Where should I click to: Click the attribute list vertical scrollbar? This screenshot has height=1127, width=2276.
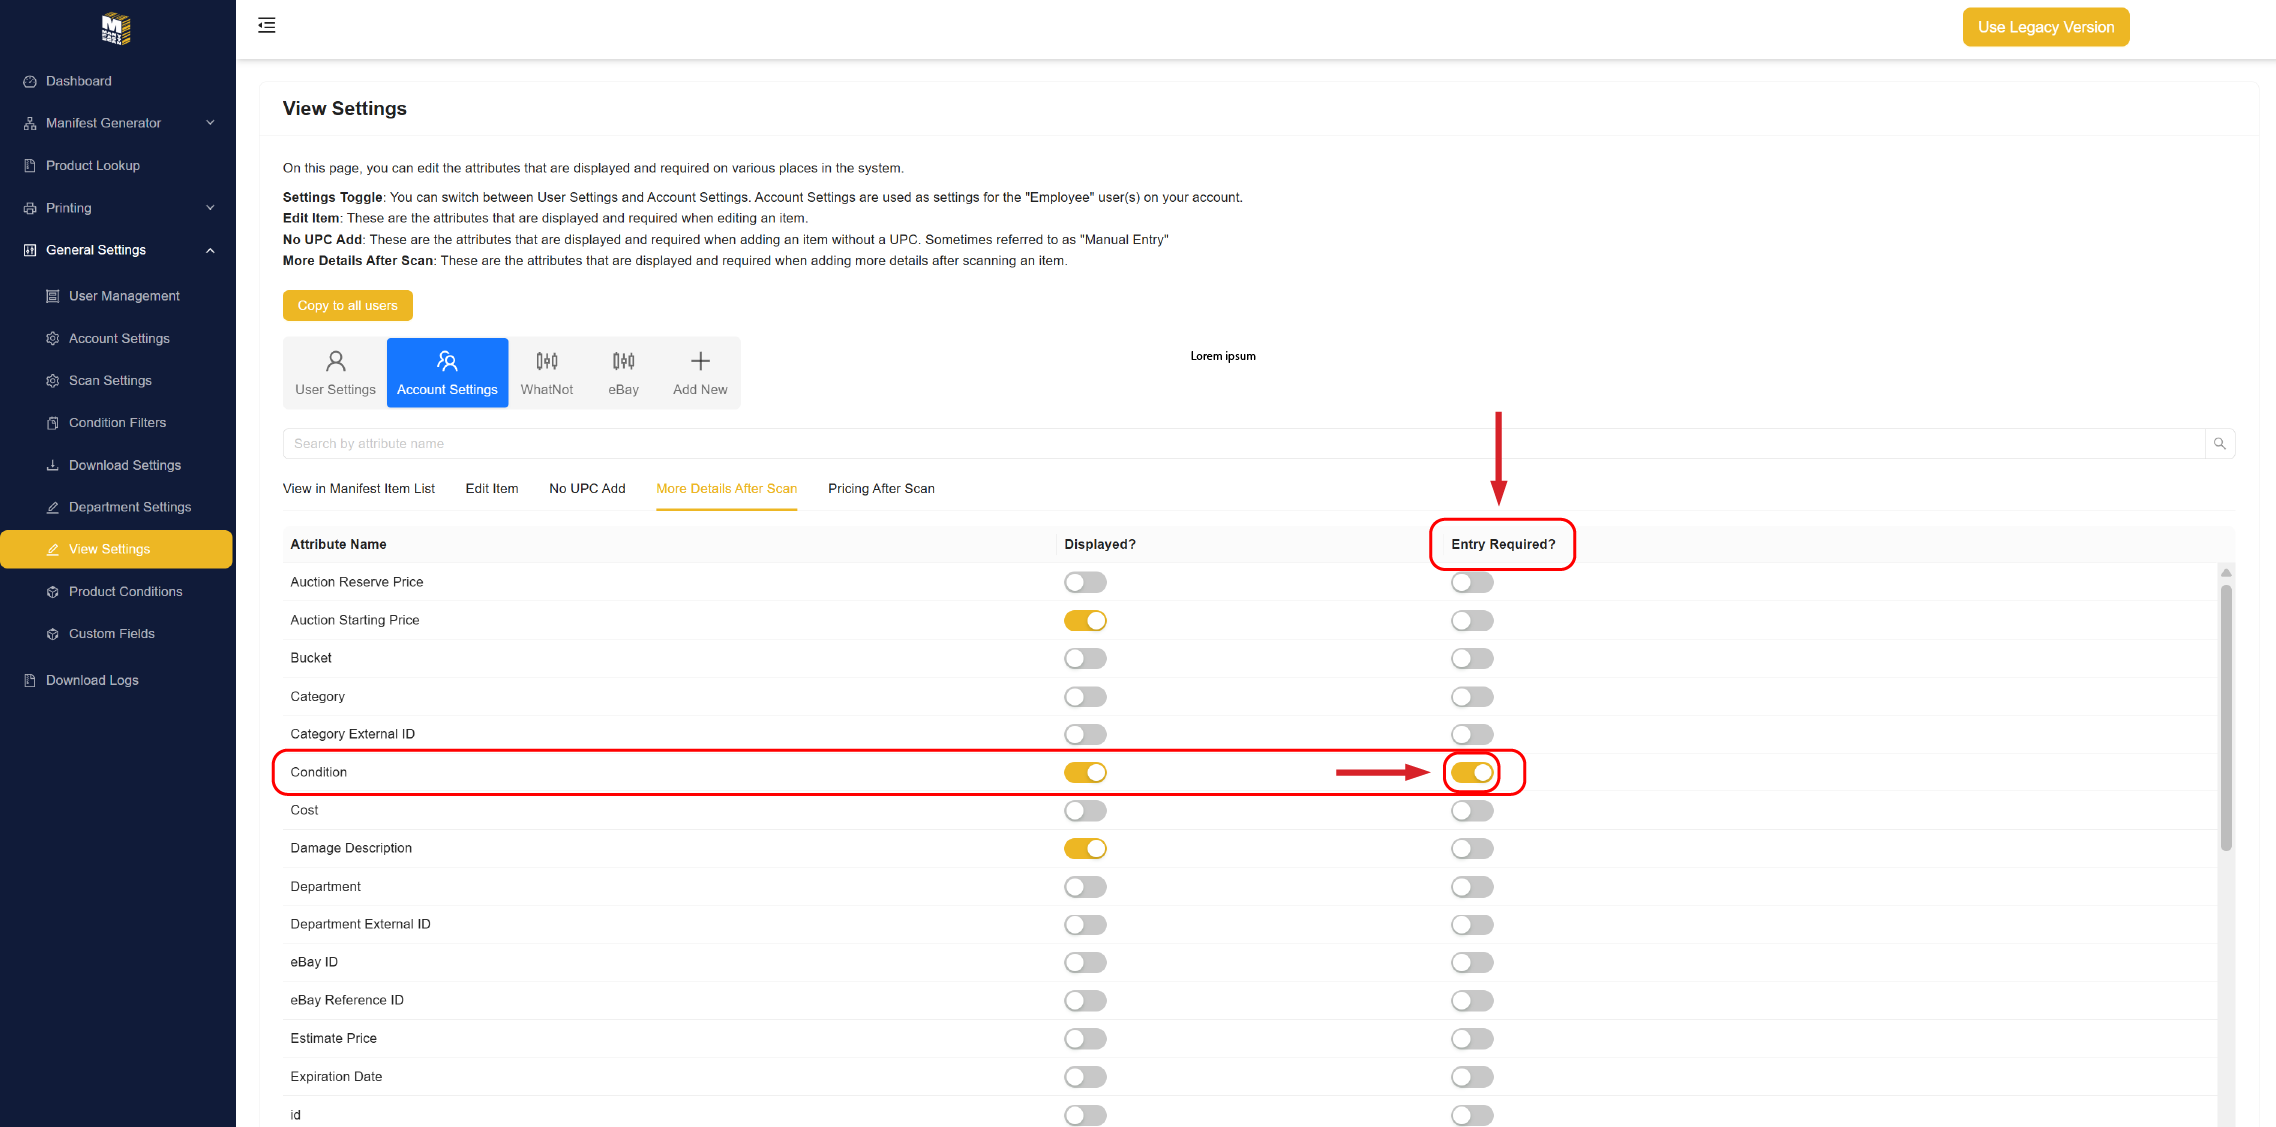coord(2225,716)
